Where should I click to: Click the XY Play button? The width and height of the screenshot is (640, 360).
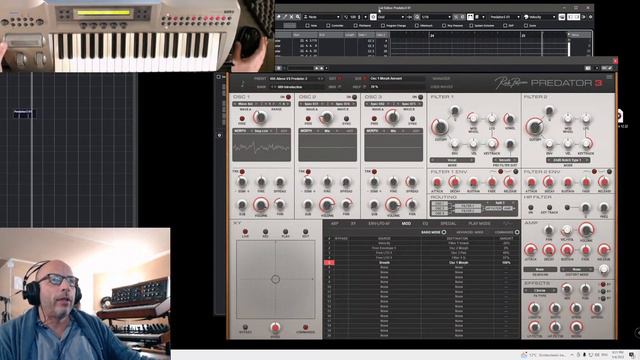click(285, 232)
